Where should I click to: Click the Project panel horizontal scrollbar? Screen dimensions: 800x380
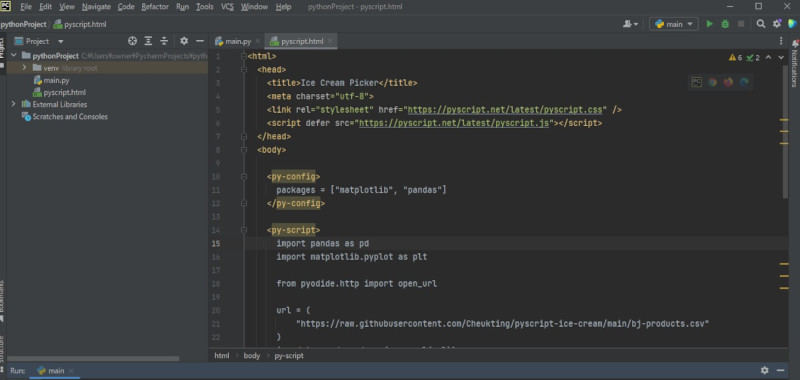pos(93,359)
